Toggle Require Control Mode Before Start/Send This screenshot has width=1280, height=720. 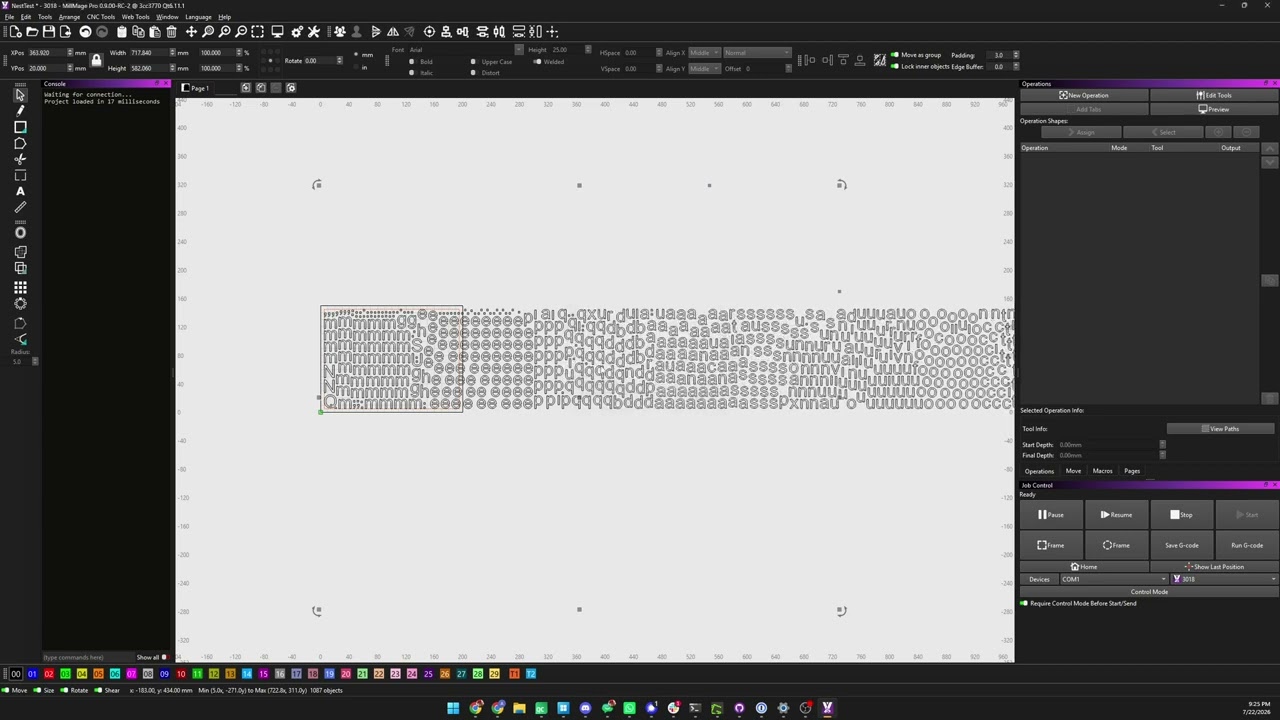1024,604
